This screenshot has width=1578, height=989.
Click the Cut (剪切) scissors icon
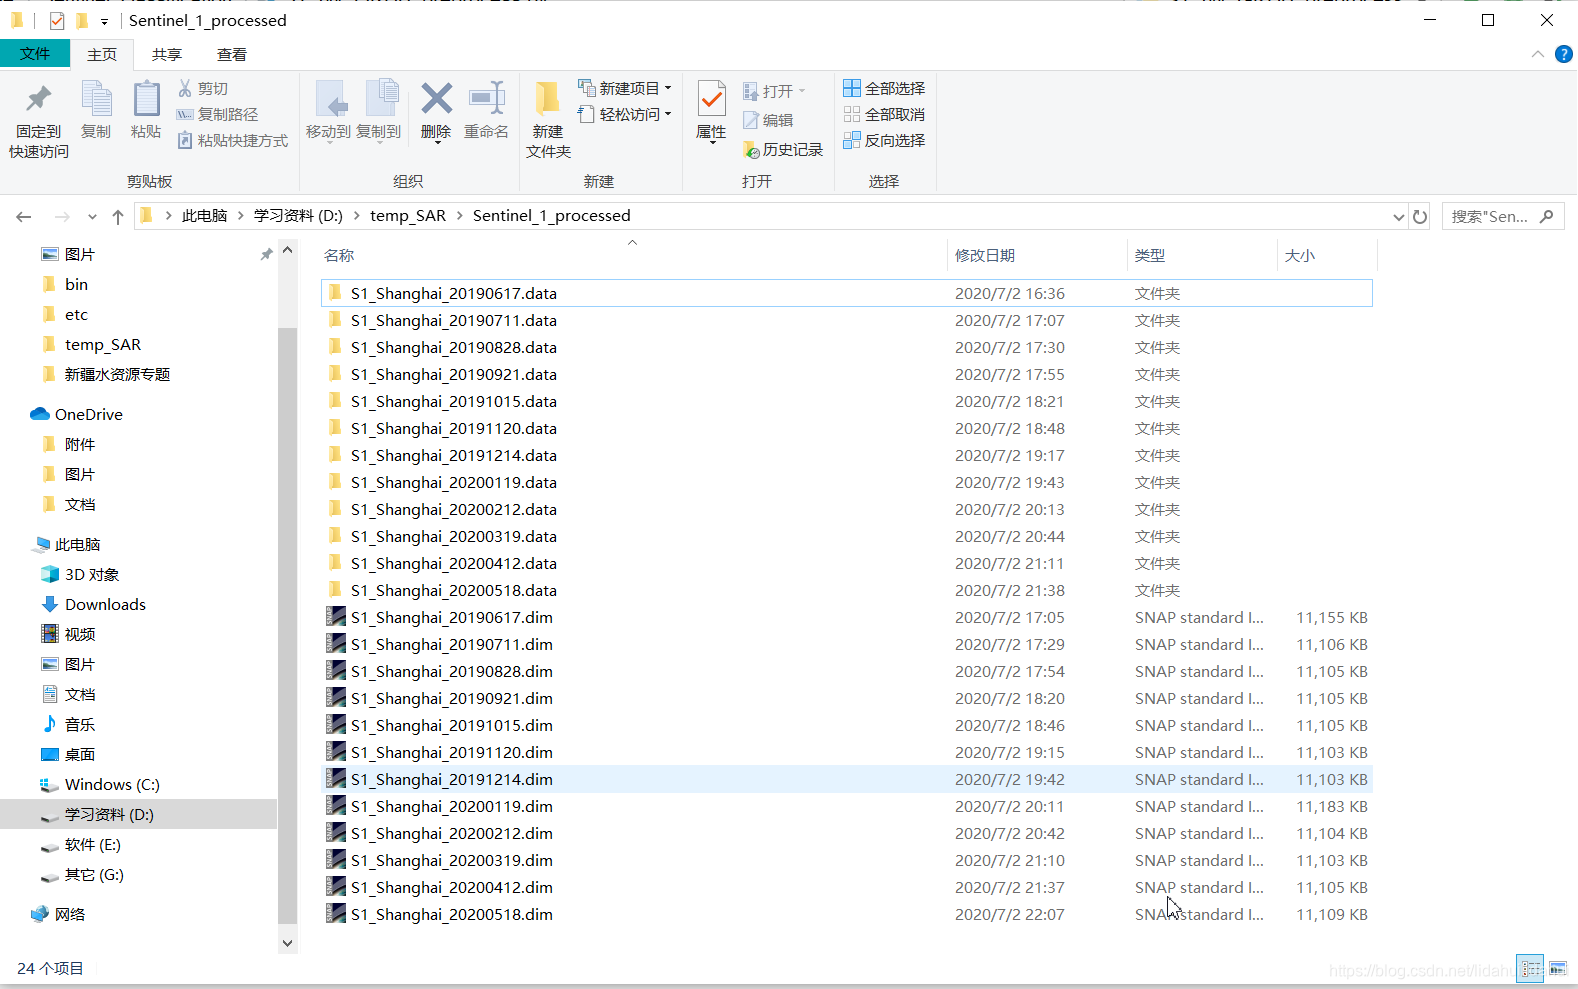[x=185, y=88]
